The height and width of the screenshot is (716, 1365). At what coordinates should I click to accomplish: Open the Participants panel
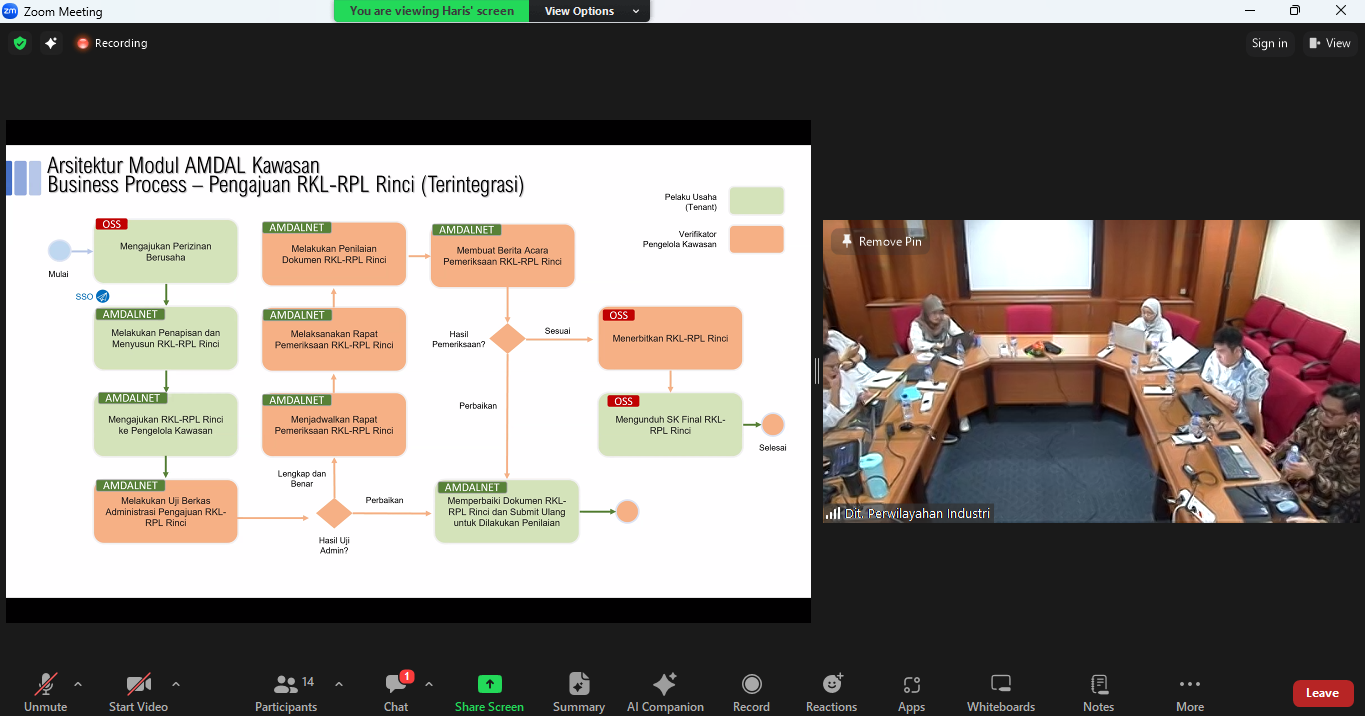coord(286,692)
